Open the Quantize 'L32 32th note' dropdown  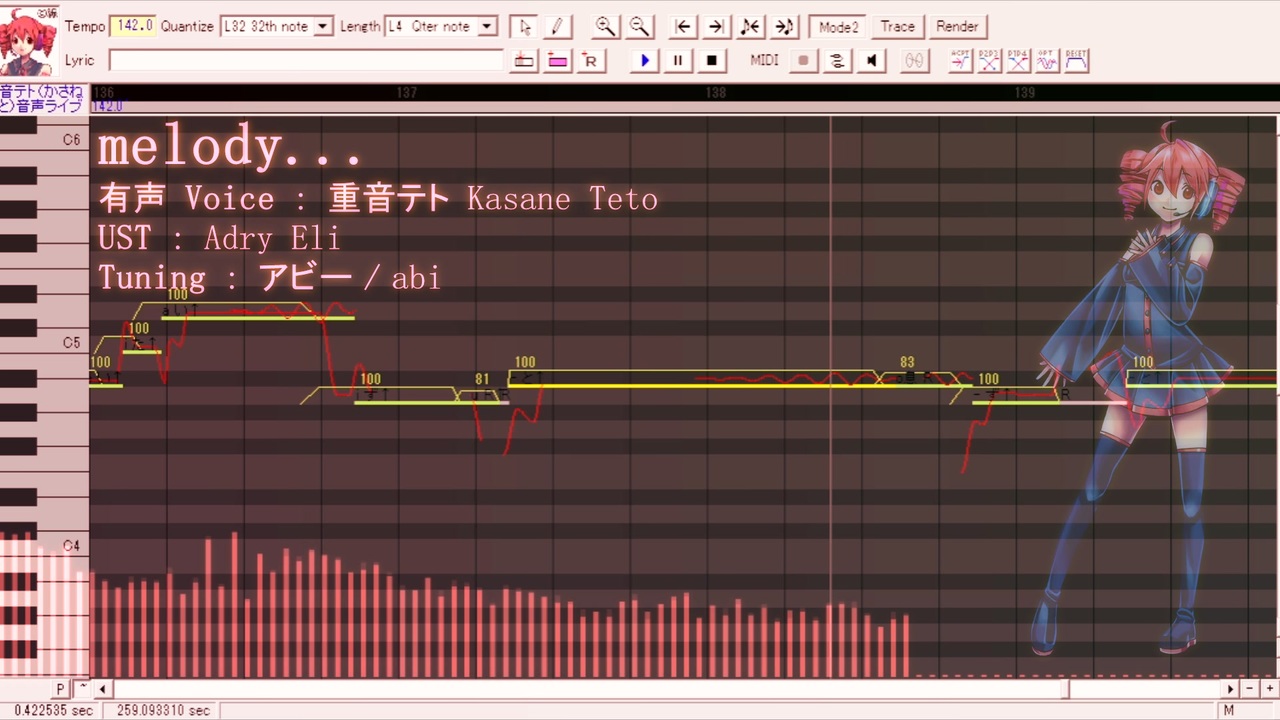pos(322,26)
